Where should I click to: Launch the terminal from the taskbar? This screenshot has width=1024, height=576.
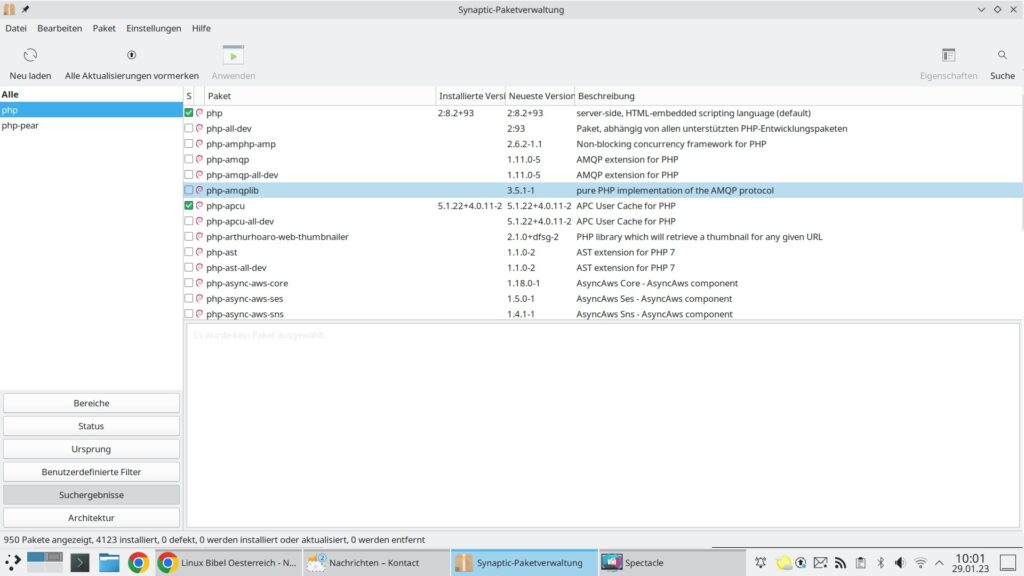80,562
